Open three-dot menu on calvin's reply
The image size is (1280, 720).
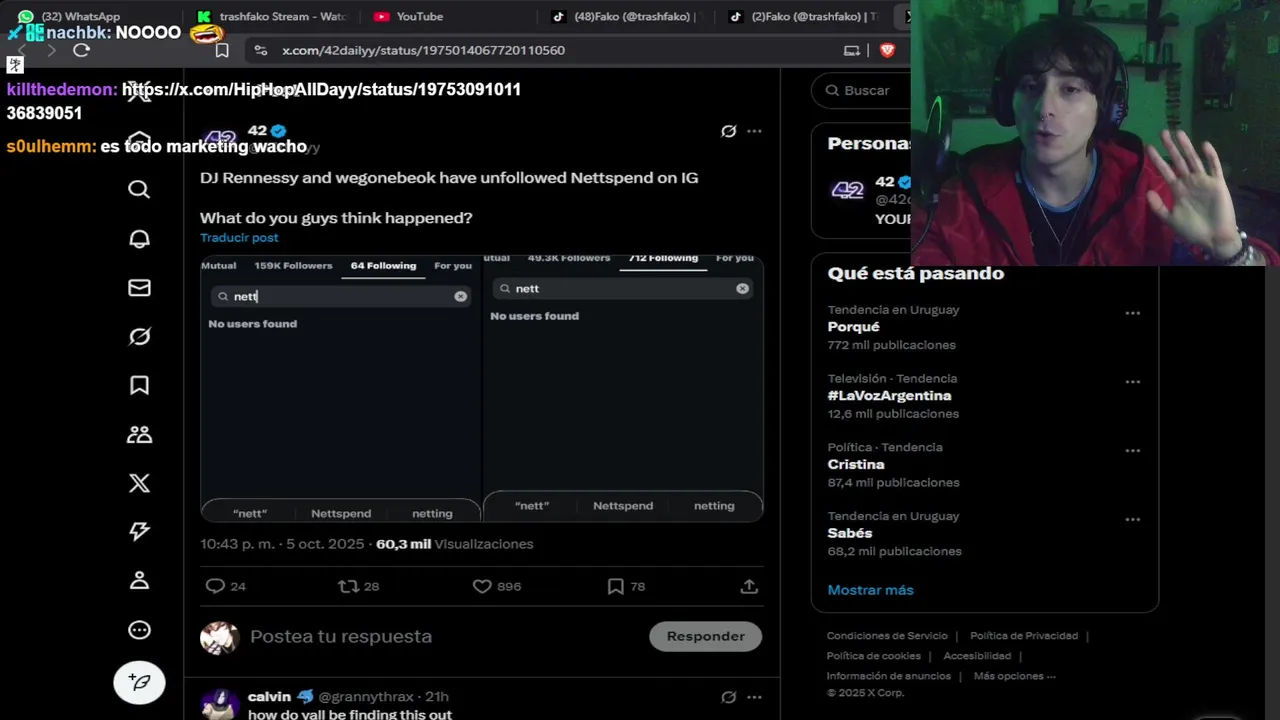pos(754,697)
